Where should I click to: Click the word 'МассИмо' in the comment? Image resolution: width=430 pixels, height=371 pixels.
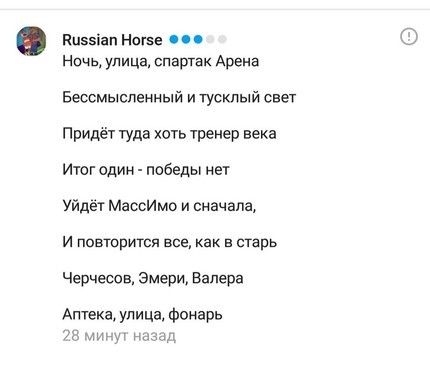(x=143, y=206)
